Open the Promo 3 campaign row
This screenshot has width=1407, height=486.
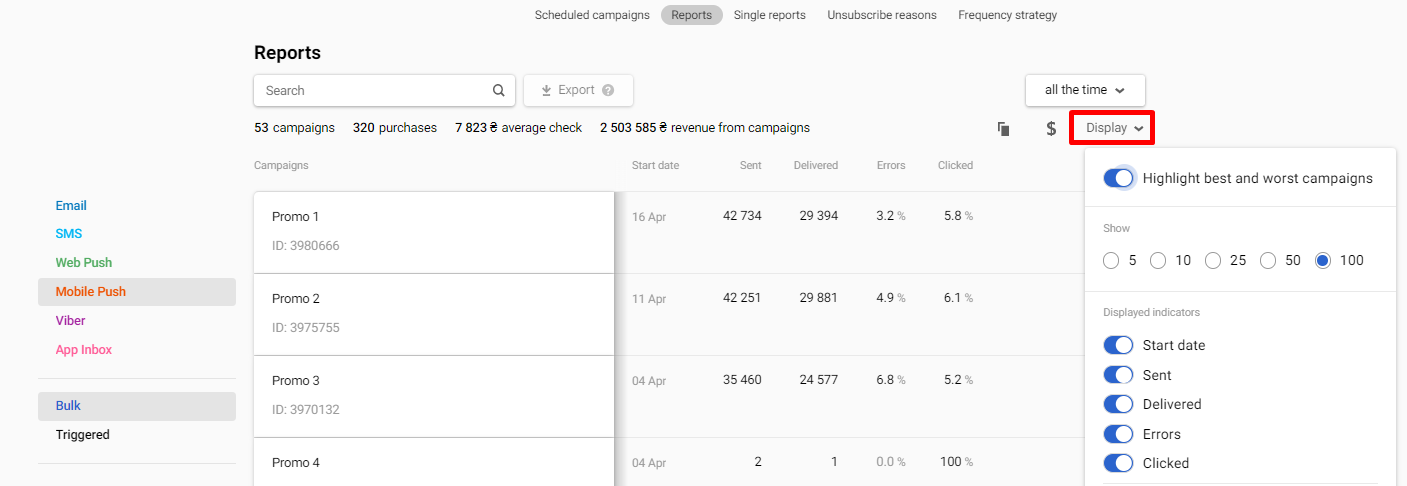tap(434, 396)
